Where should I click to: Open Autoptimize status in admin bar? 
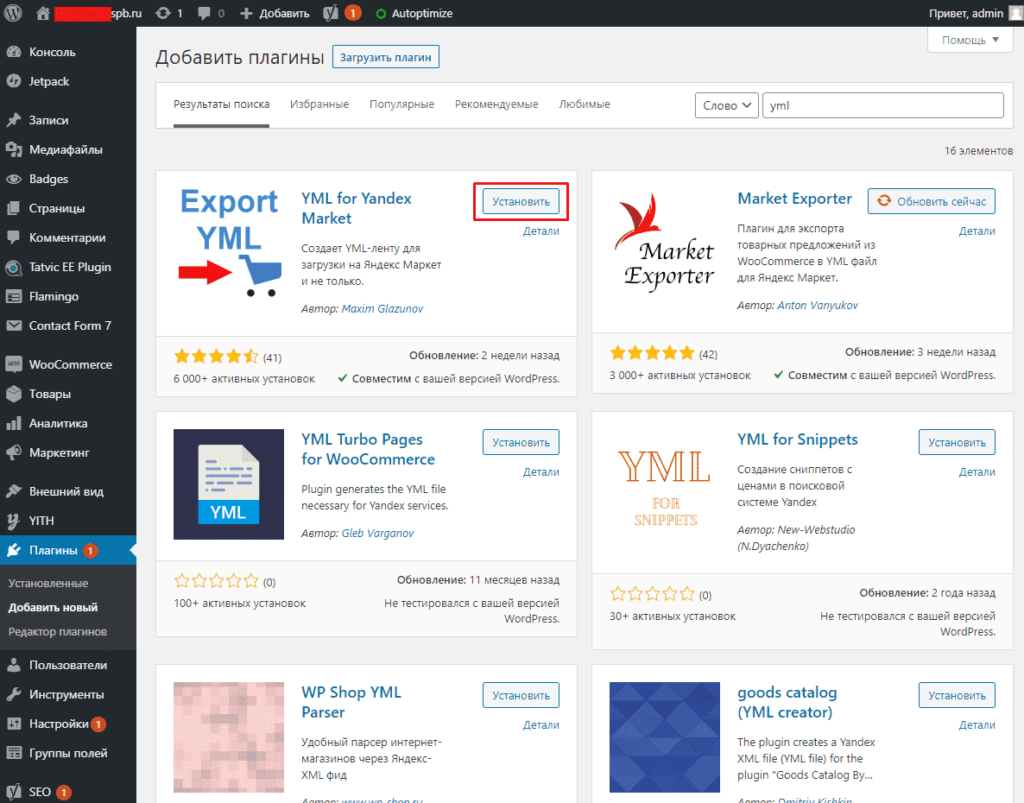point(415,13)
